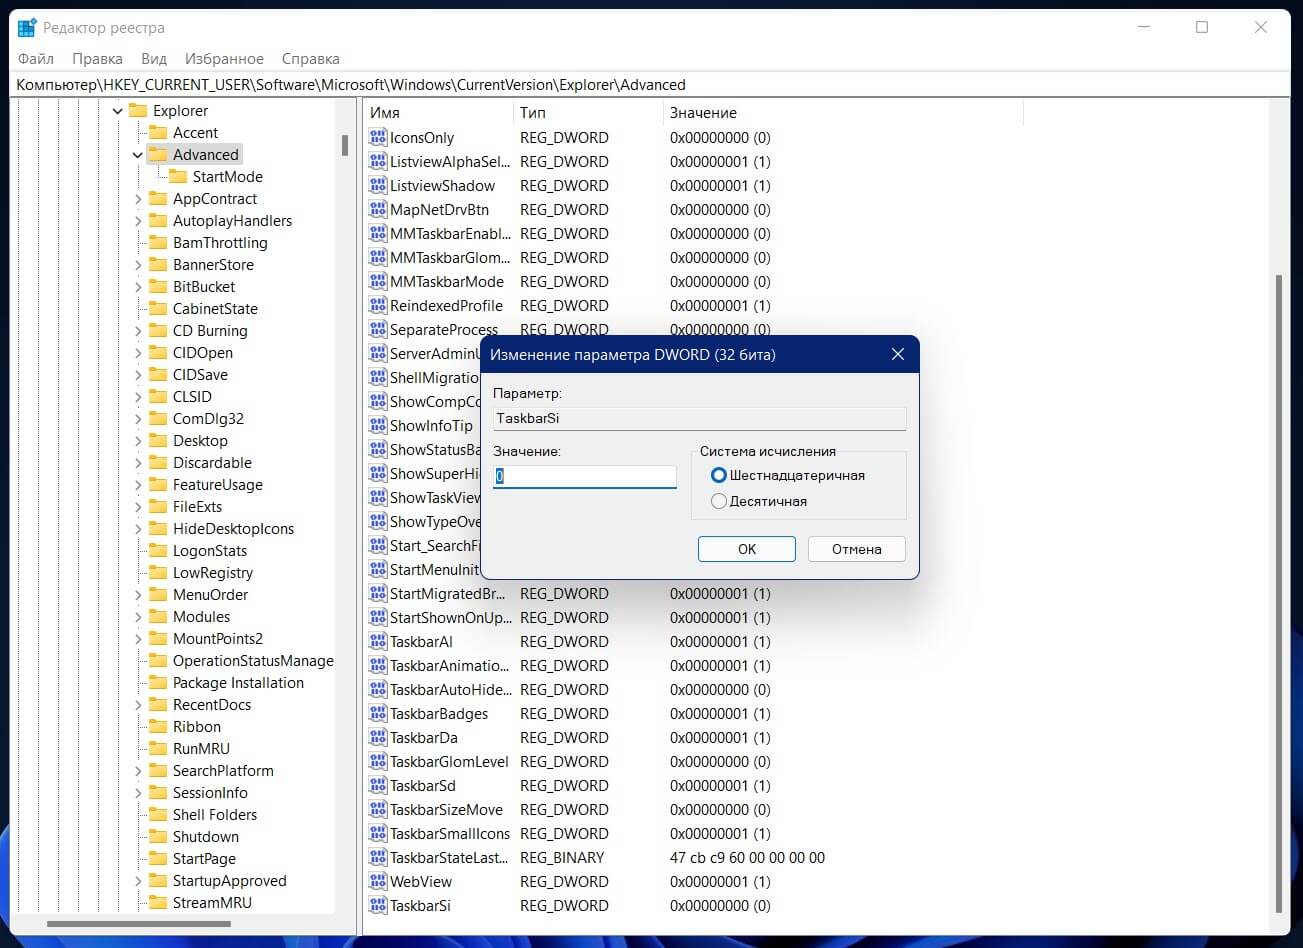Click the CabinetState folder icon
Screen dimensions: 1303x948
tap(158, 308)
